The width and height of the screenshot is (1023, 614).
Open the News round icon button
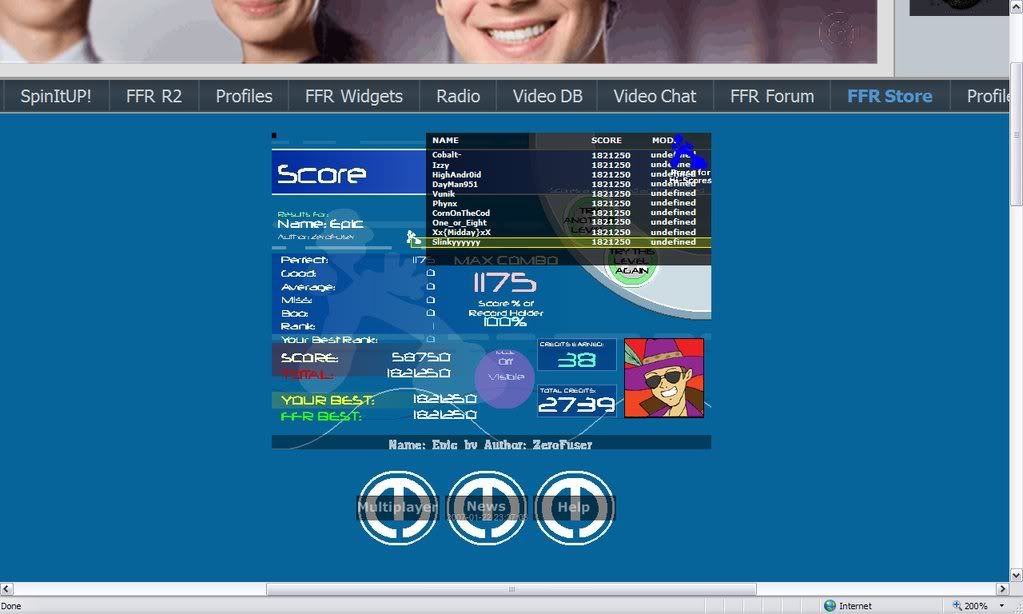click(x=486, y=507)
